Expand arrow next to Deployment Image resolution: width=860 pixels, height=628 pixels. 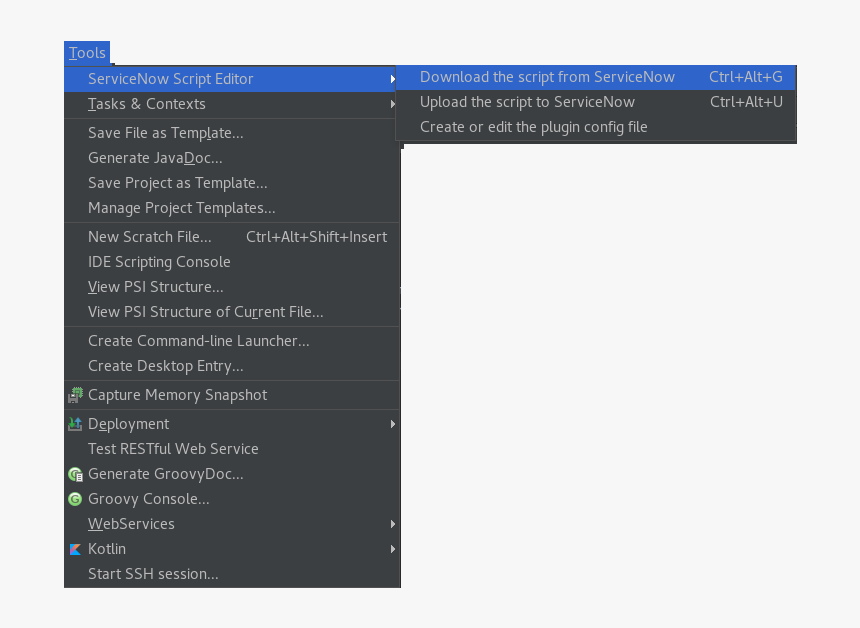click(x=393, y=424)
